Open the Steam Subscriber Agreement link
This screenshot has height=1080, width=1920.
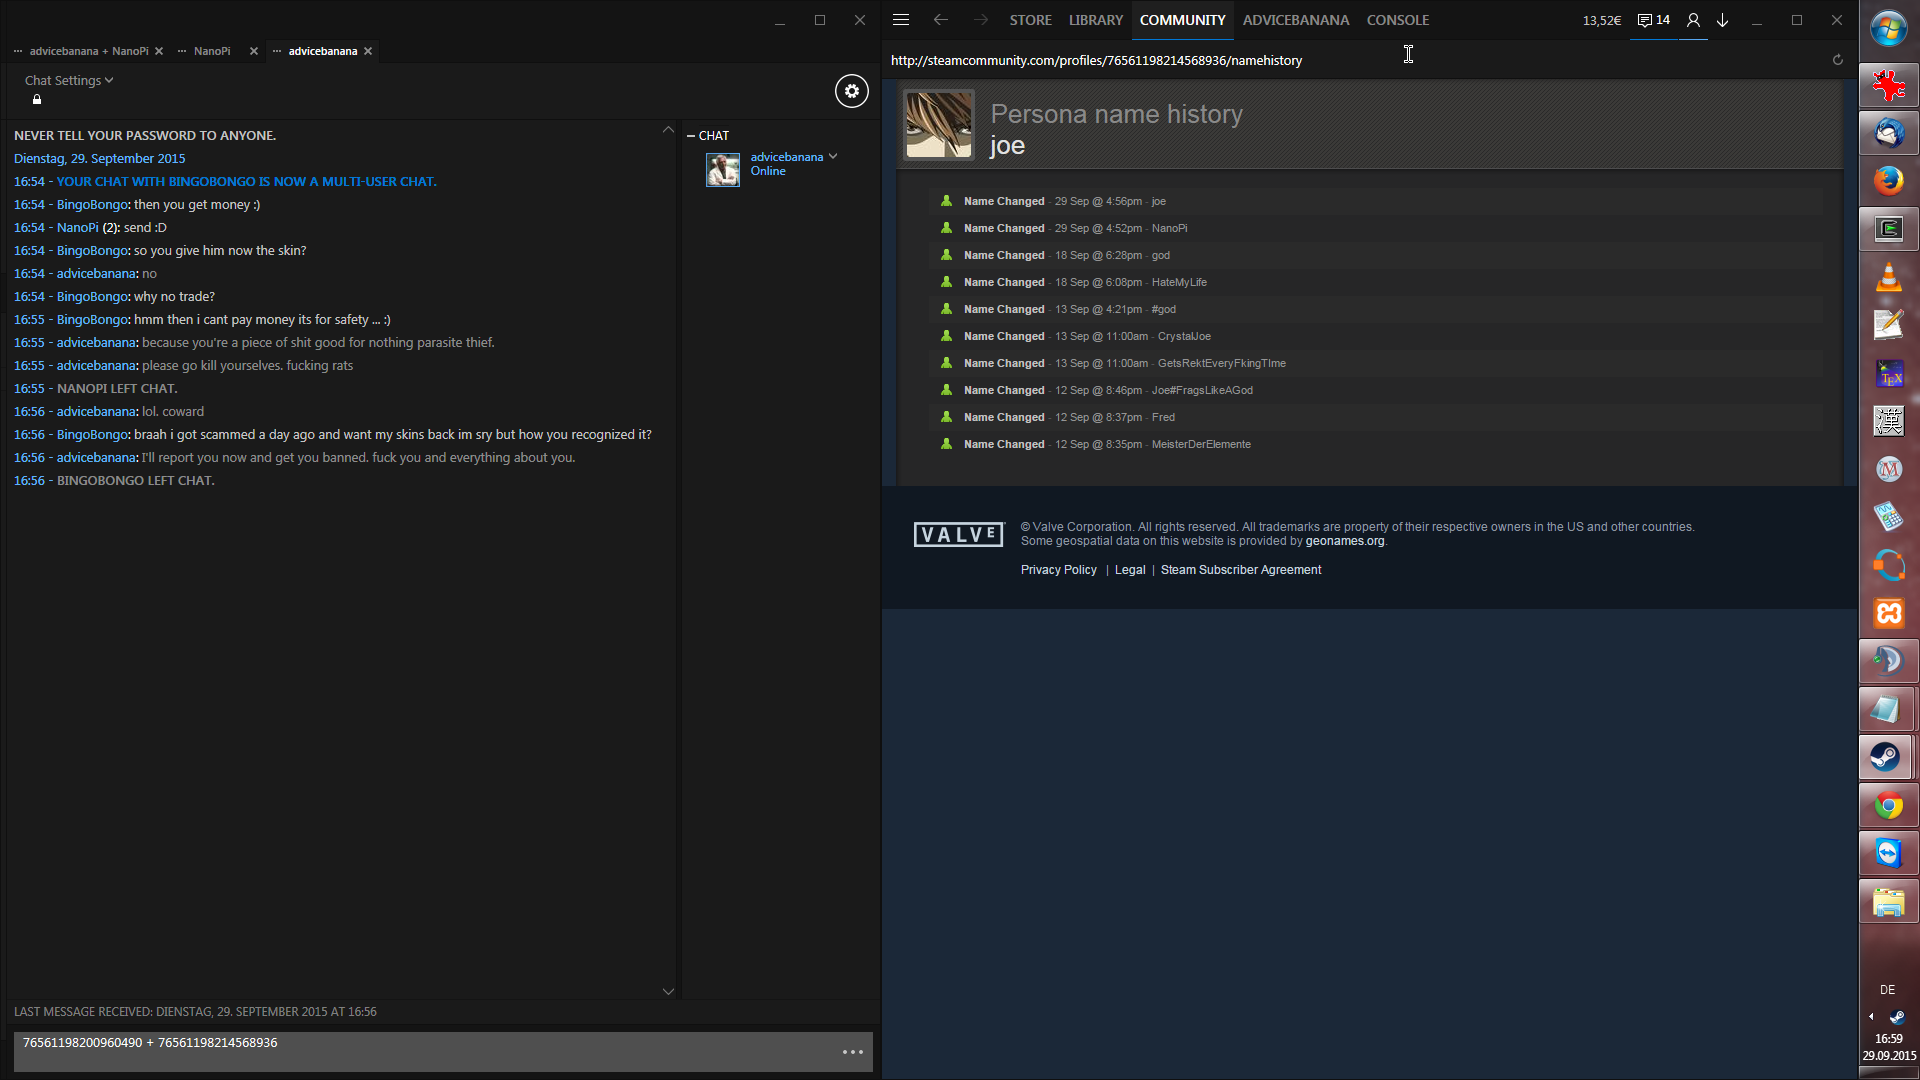(1240, 570)
